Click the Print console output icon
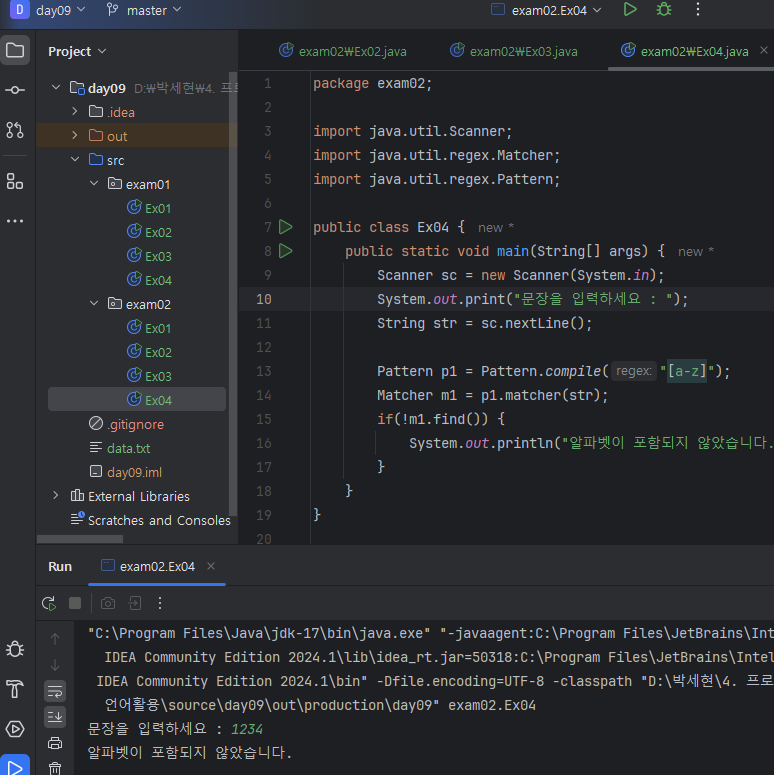The width and height of the screenshot is (774, 775). point(55,742)
